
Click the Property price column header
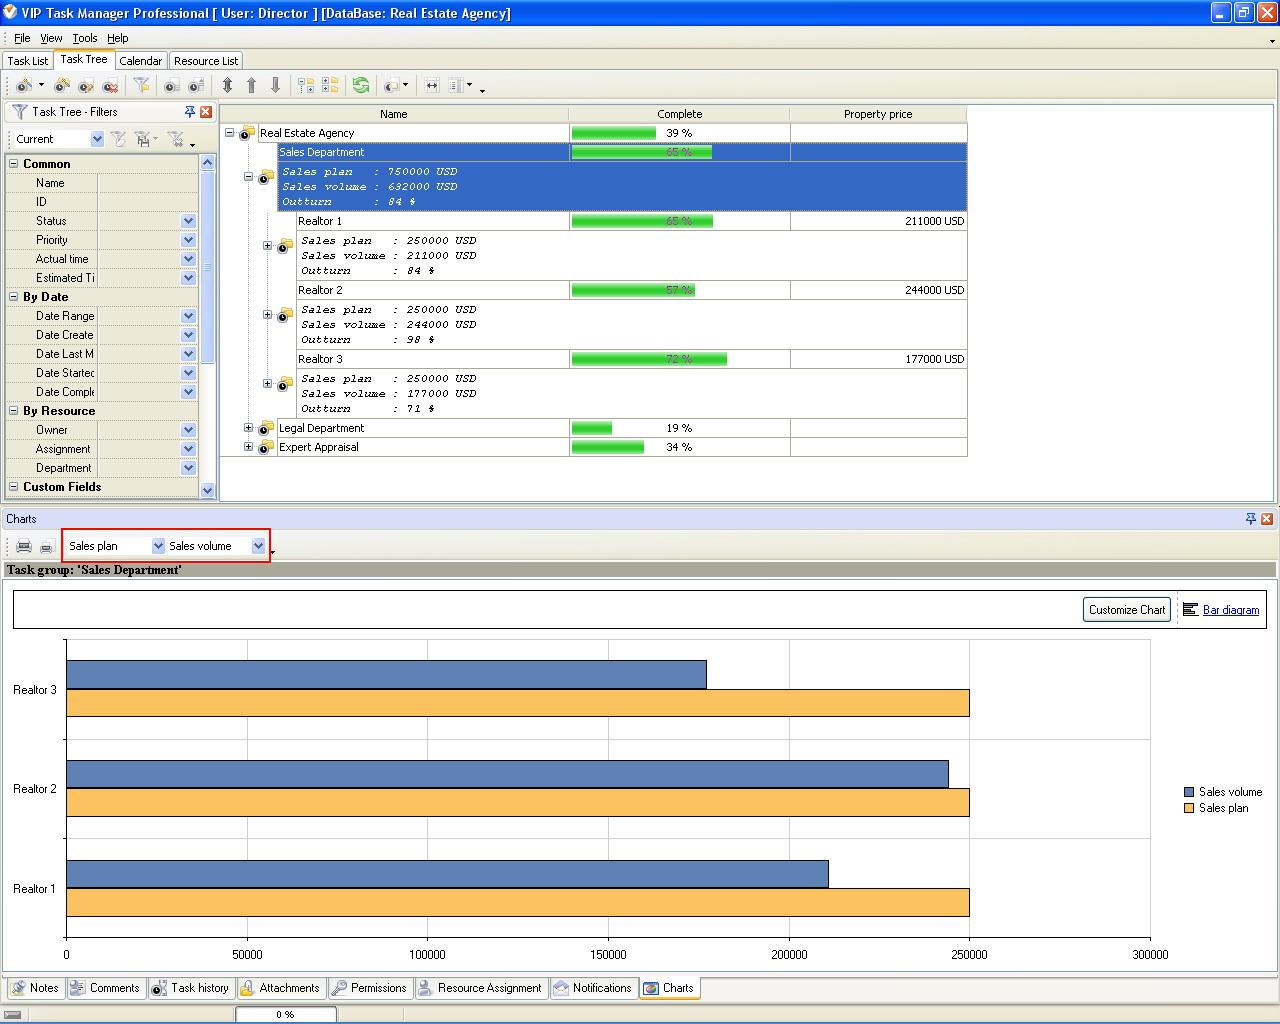878,114
